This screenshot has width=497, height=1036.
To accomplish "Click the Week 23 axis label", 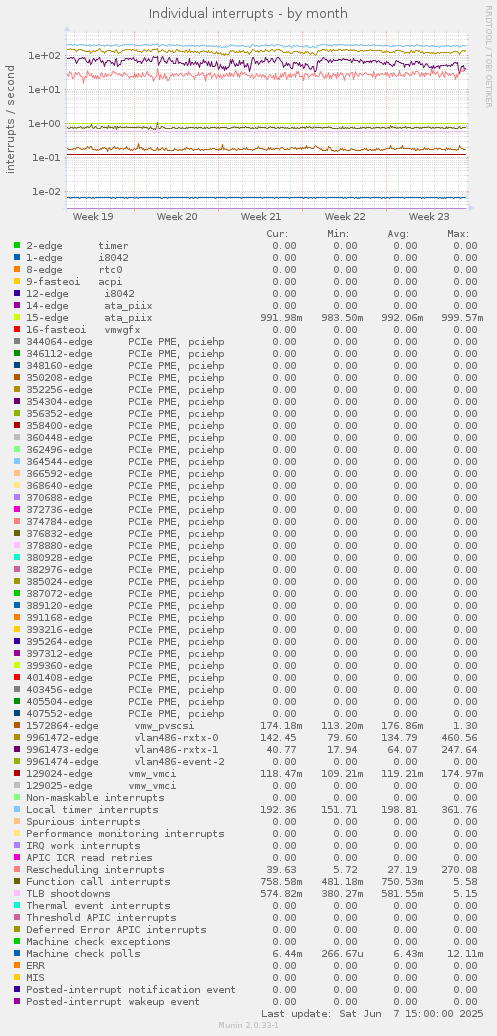I will click(429, 216).
